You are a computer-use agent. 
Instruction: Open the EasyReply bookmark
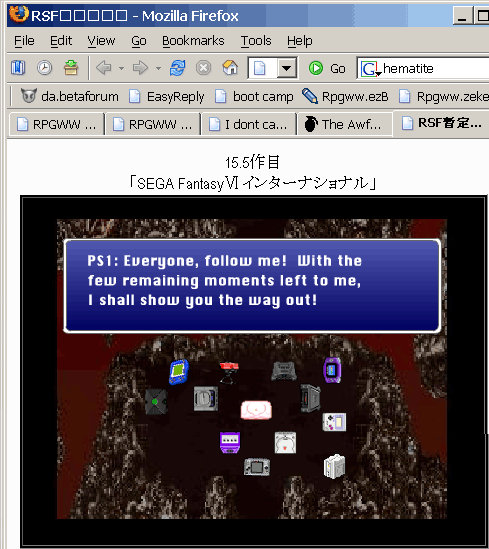(166, 96)
